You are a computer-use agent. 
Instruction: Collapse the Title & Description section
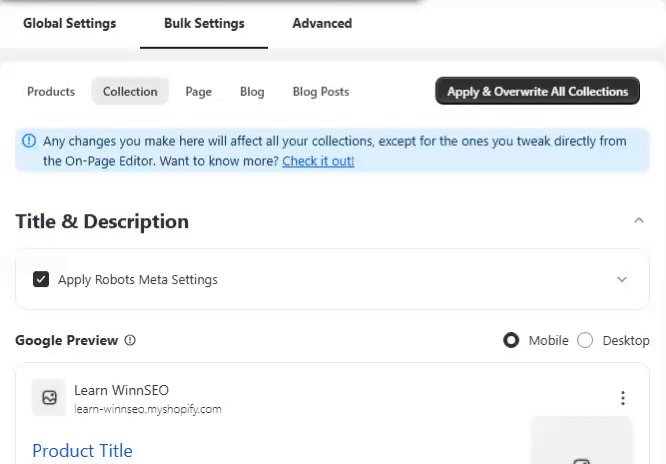click(x=639, y=221)
